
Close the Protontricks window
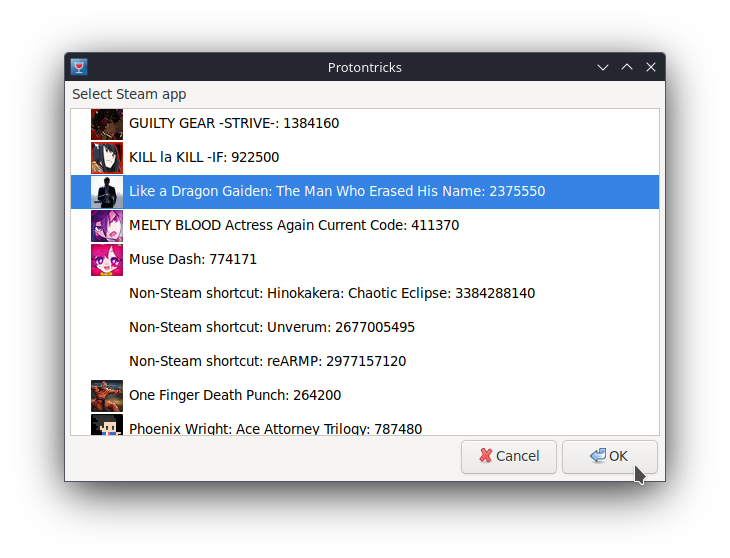coord(651,67)
